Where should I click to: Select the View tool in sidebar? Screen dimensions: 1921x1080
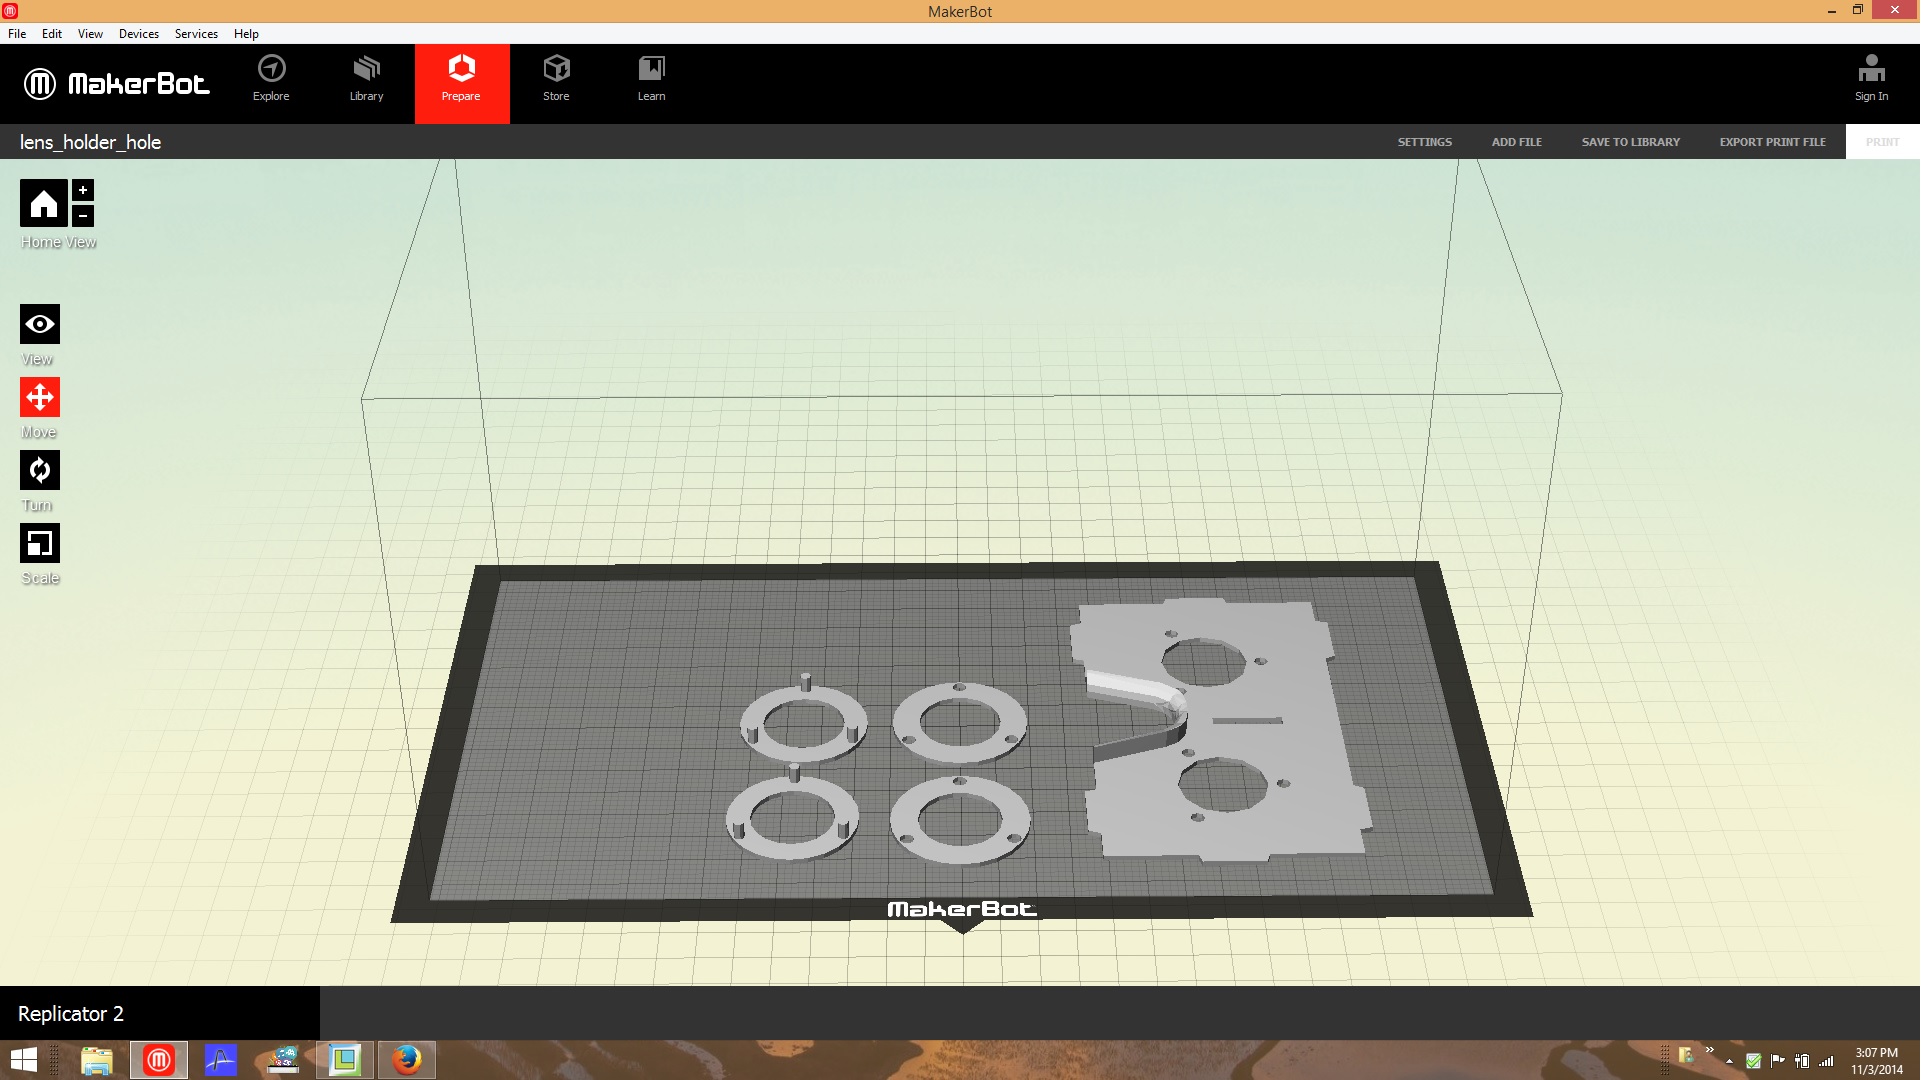pos(40,323)
